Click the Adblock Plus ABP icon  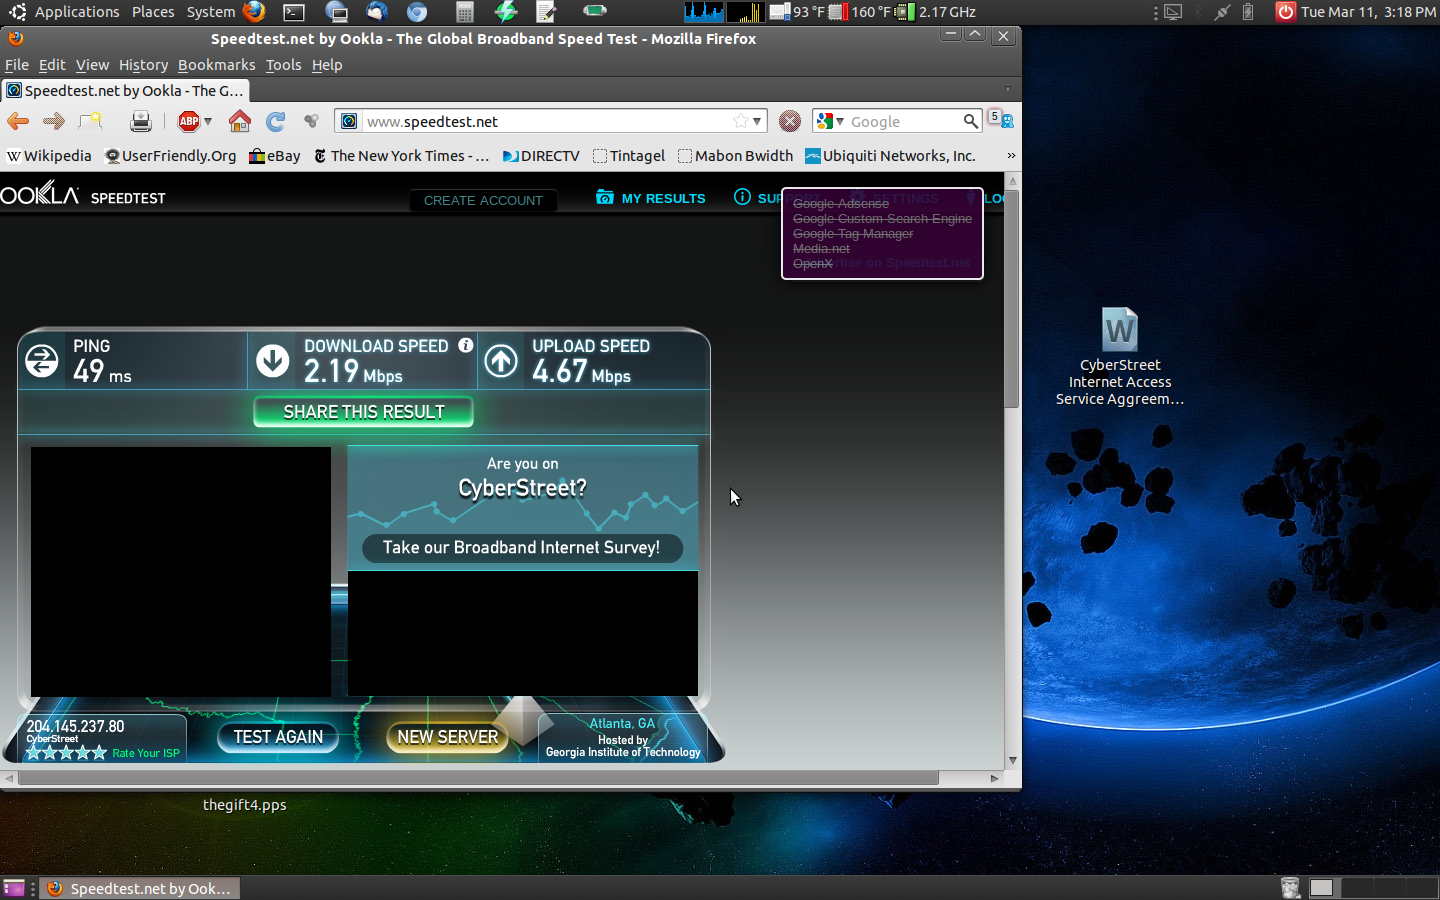[x=189, y=121]
